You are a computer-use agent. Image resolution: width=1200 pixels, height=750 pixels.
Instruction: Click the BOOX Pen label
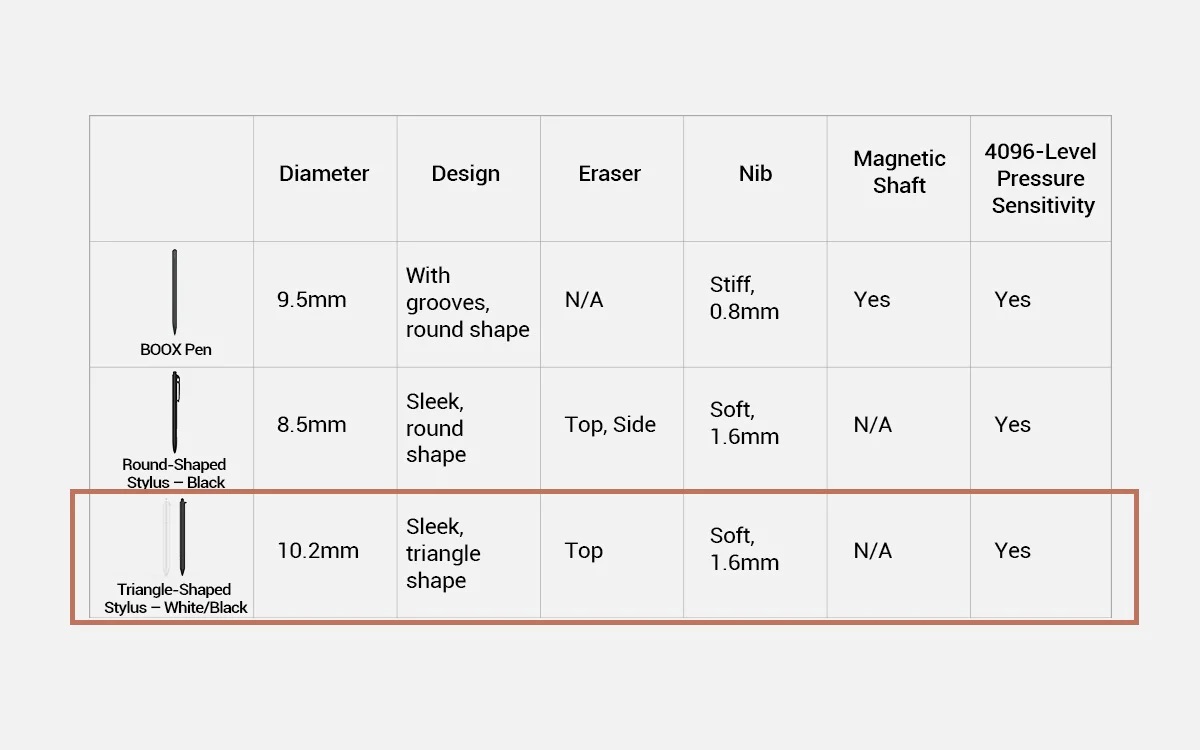click(x=176, y=350)
